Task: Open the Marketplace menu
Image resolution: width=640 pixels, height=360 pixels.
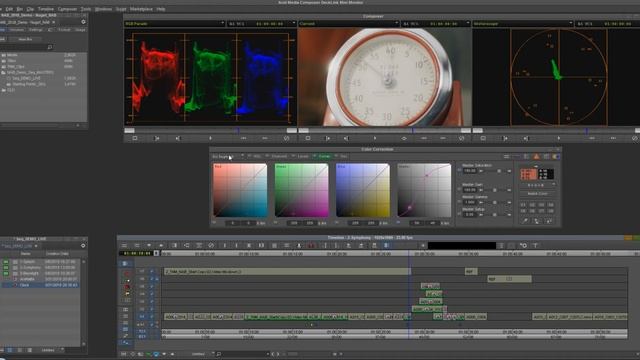Action: coord(141,9)
